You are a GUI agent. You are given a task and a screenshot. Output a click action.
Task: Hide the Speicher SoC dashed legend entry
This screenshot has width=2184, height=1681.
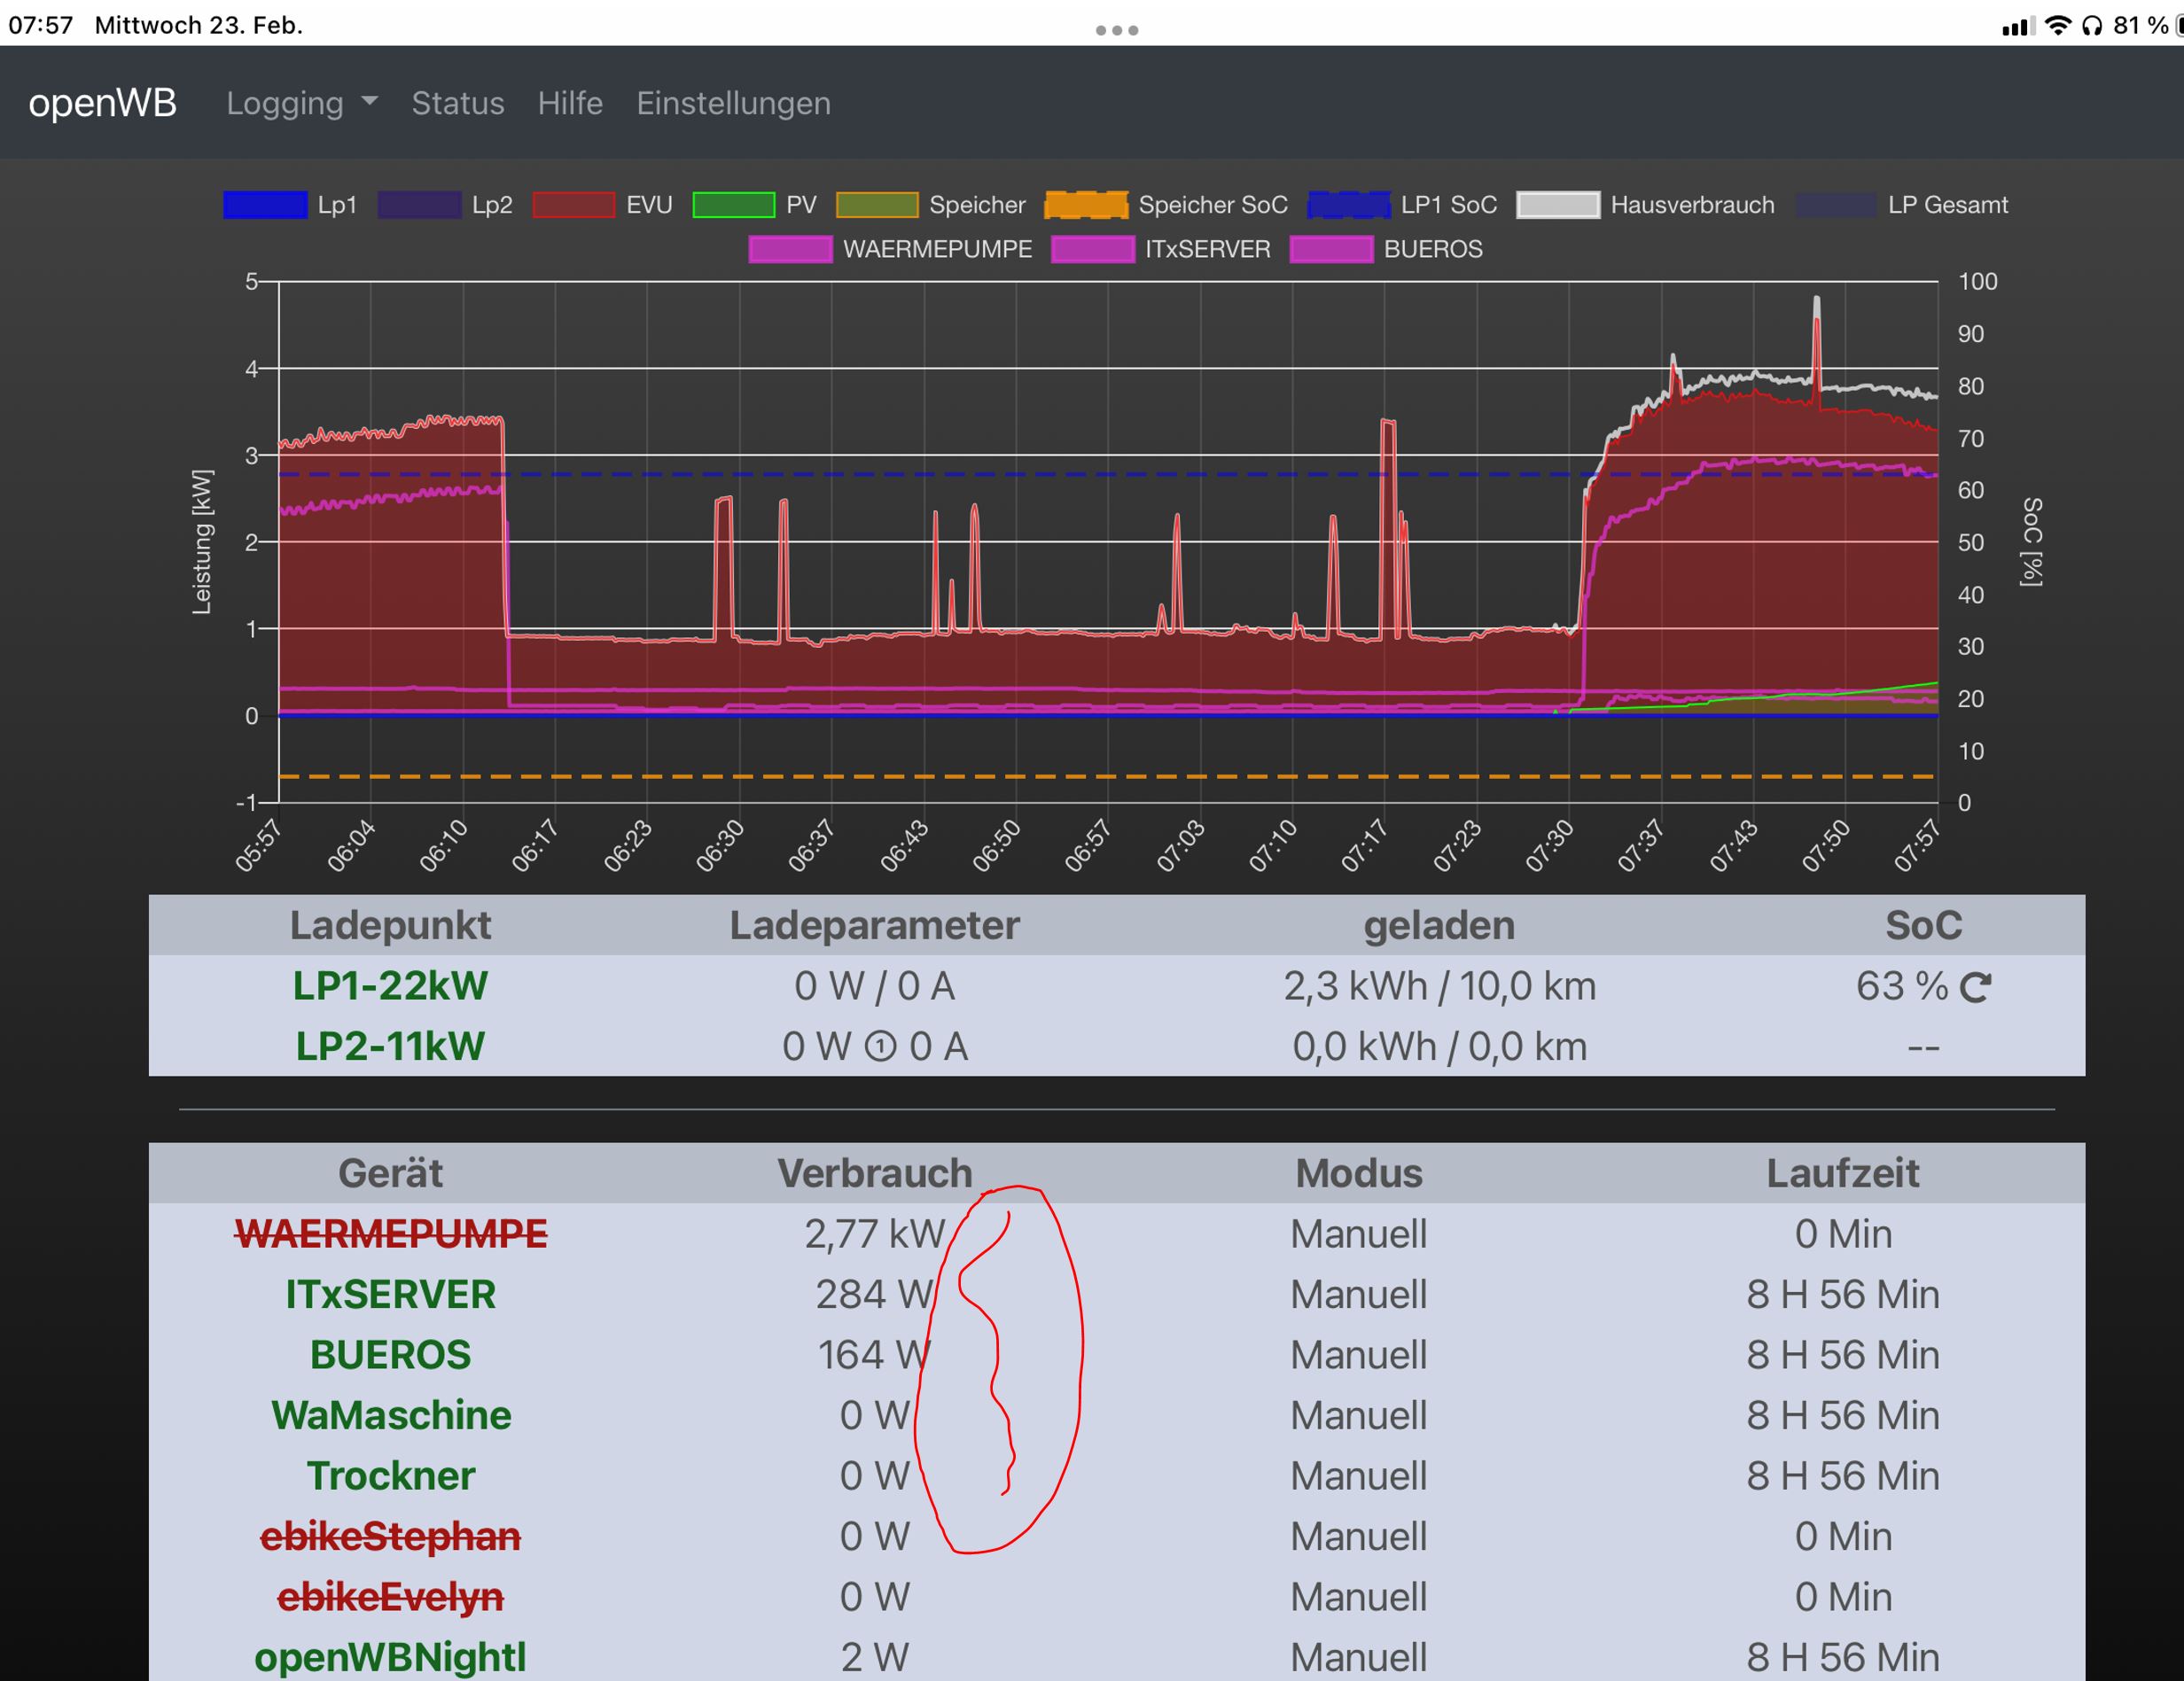coord(1086,205)
